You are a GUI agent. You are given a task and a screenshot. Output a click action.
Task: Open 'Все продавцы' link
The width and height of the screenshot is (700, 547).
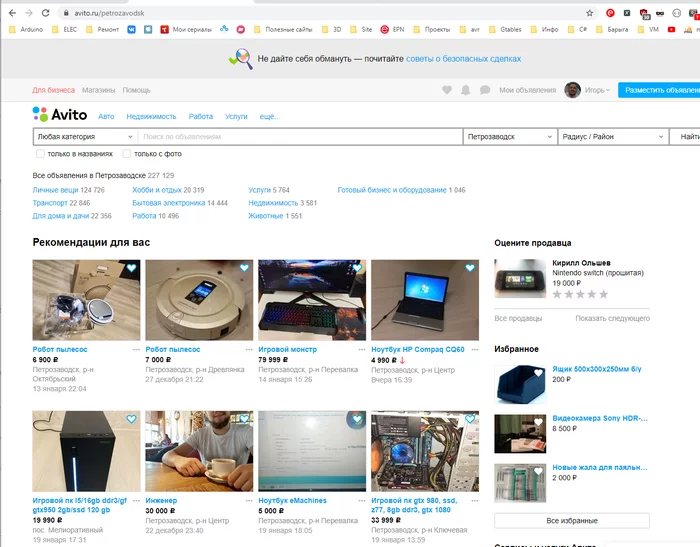click(x=518, y=318)
